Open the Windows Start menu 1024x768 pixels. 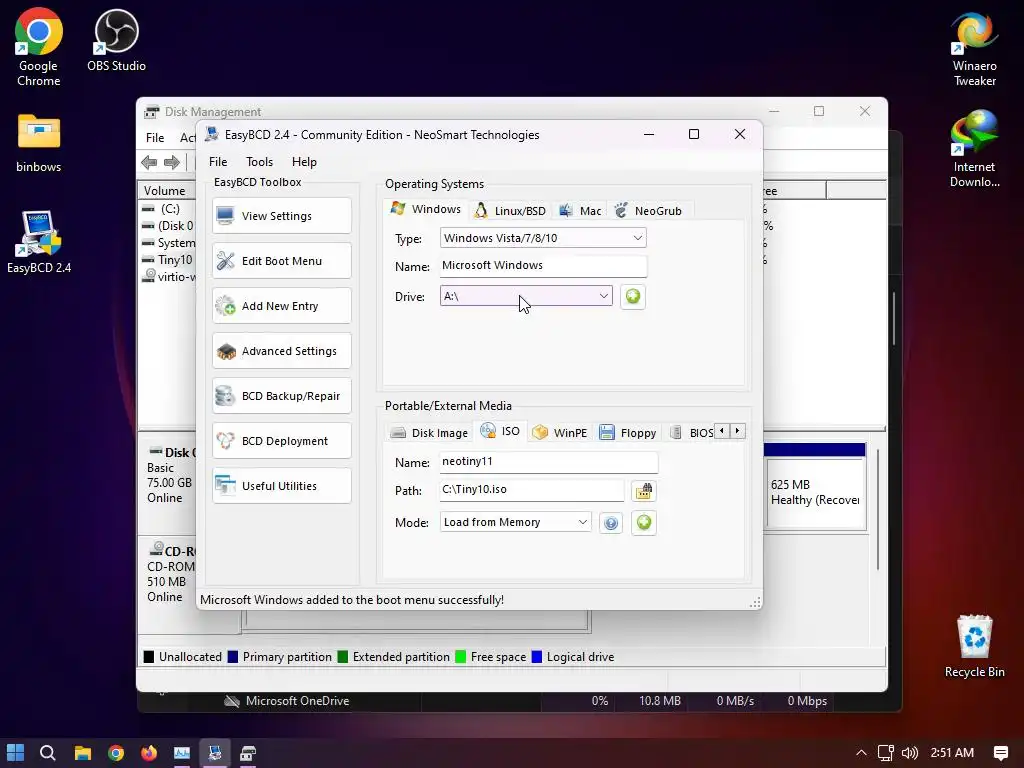click(15, 753)
